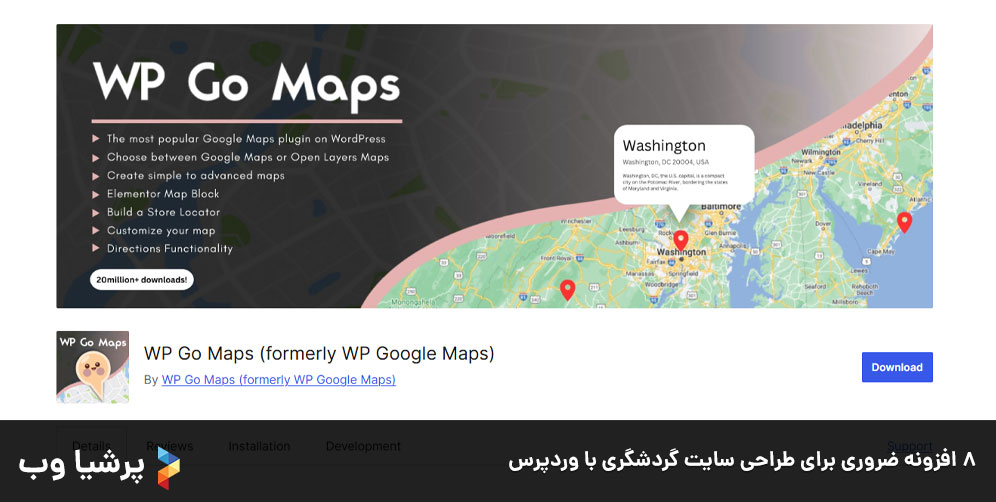Click the red map pin on Washington
Screen dimensions: 996x502
[680, 239]
